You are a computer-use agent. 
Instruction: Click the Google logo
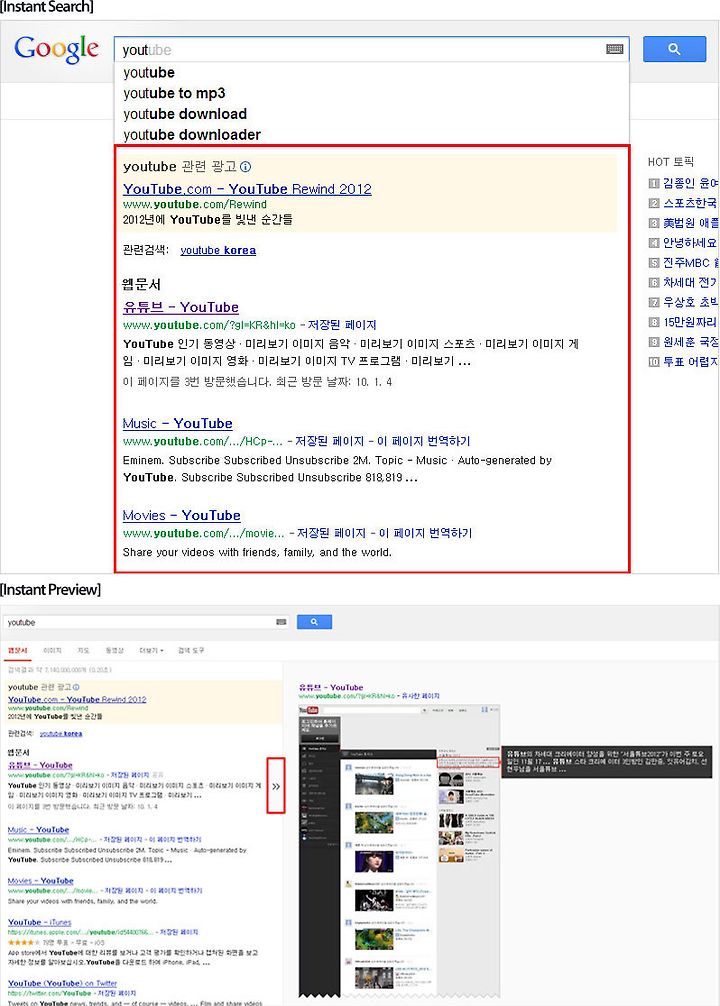click(x=56, y=49)
